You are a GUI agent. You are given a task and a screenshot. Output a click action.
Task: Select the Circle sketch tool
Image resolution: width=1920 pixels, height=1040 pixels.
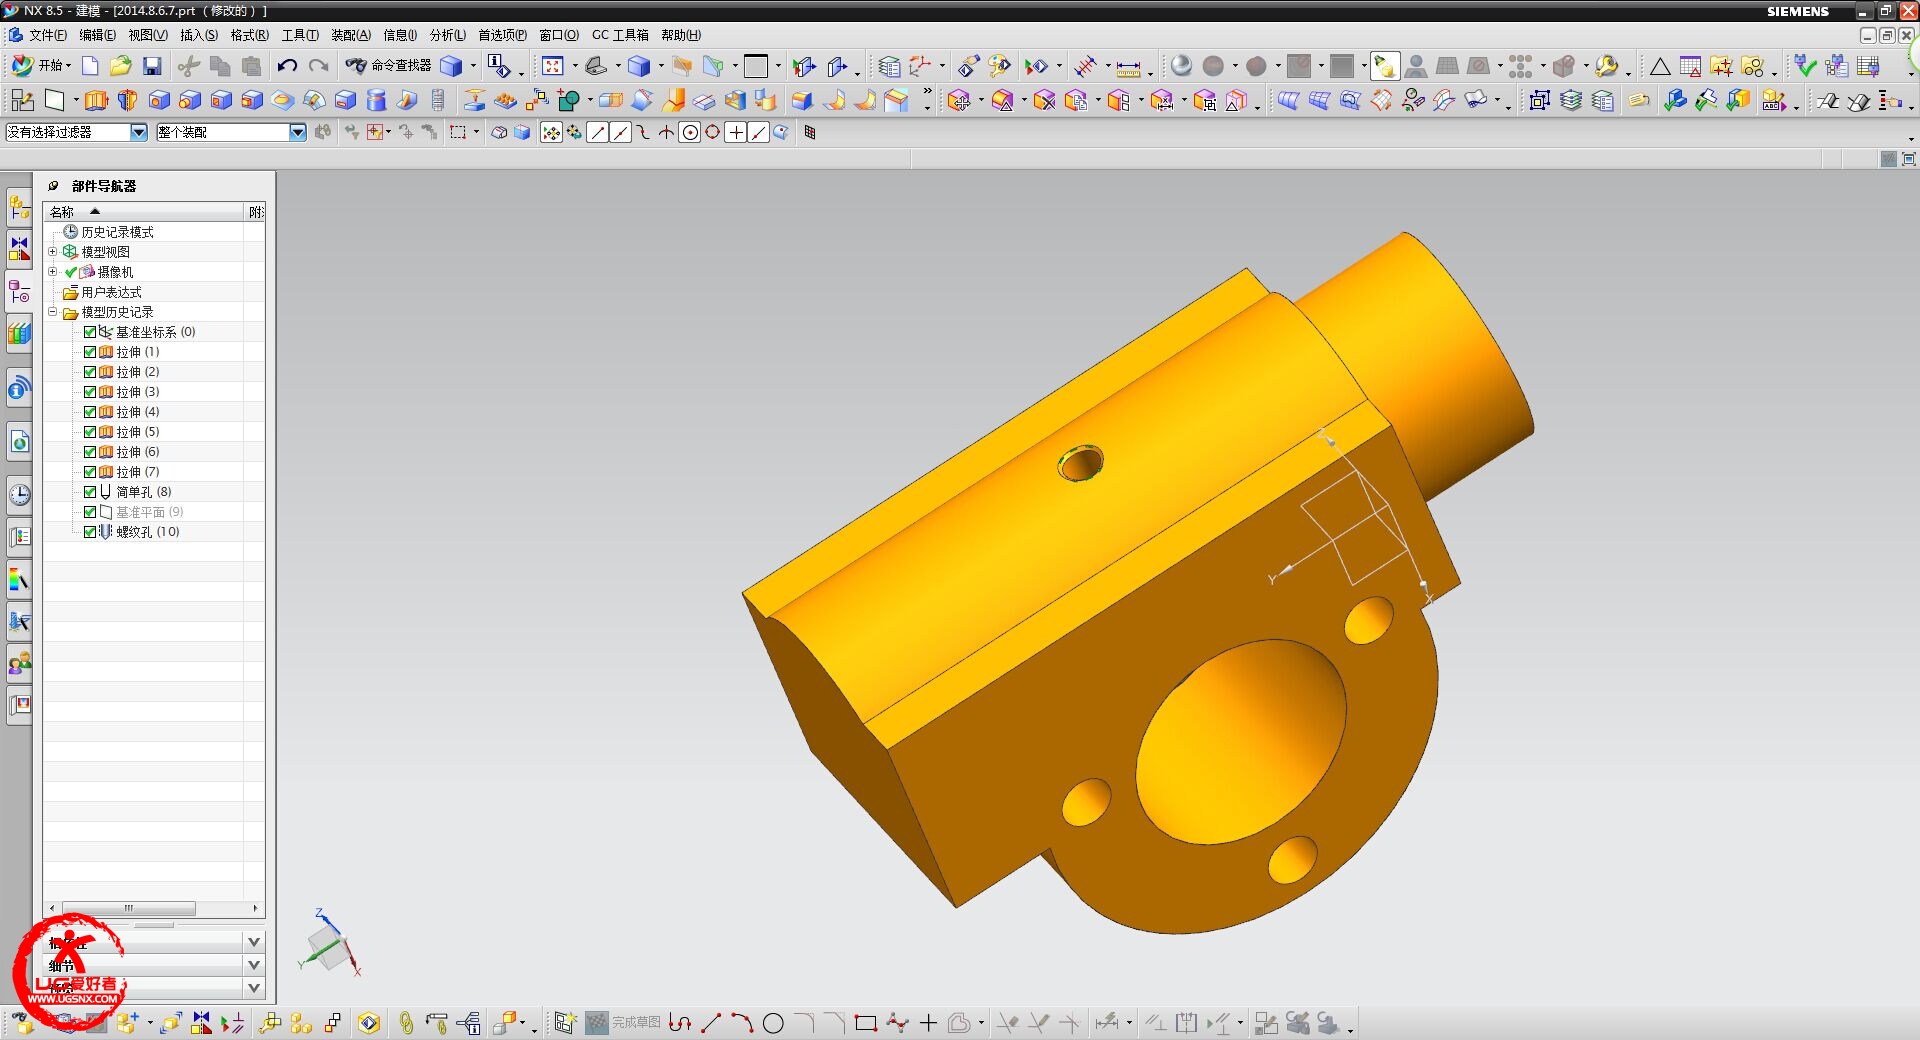click(773, 1023)
